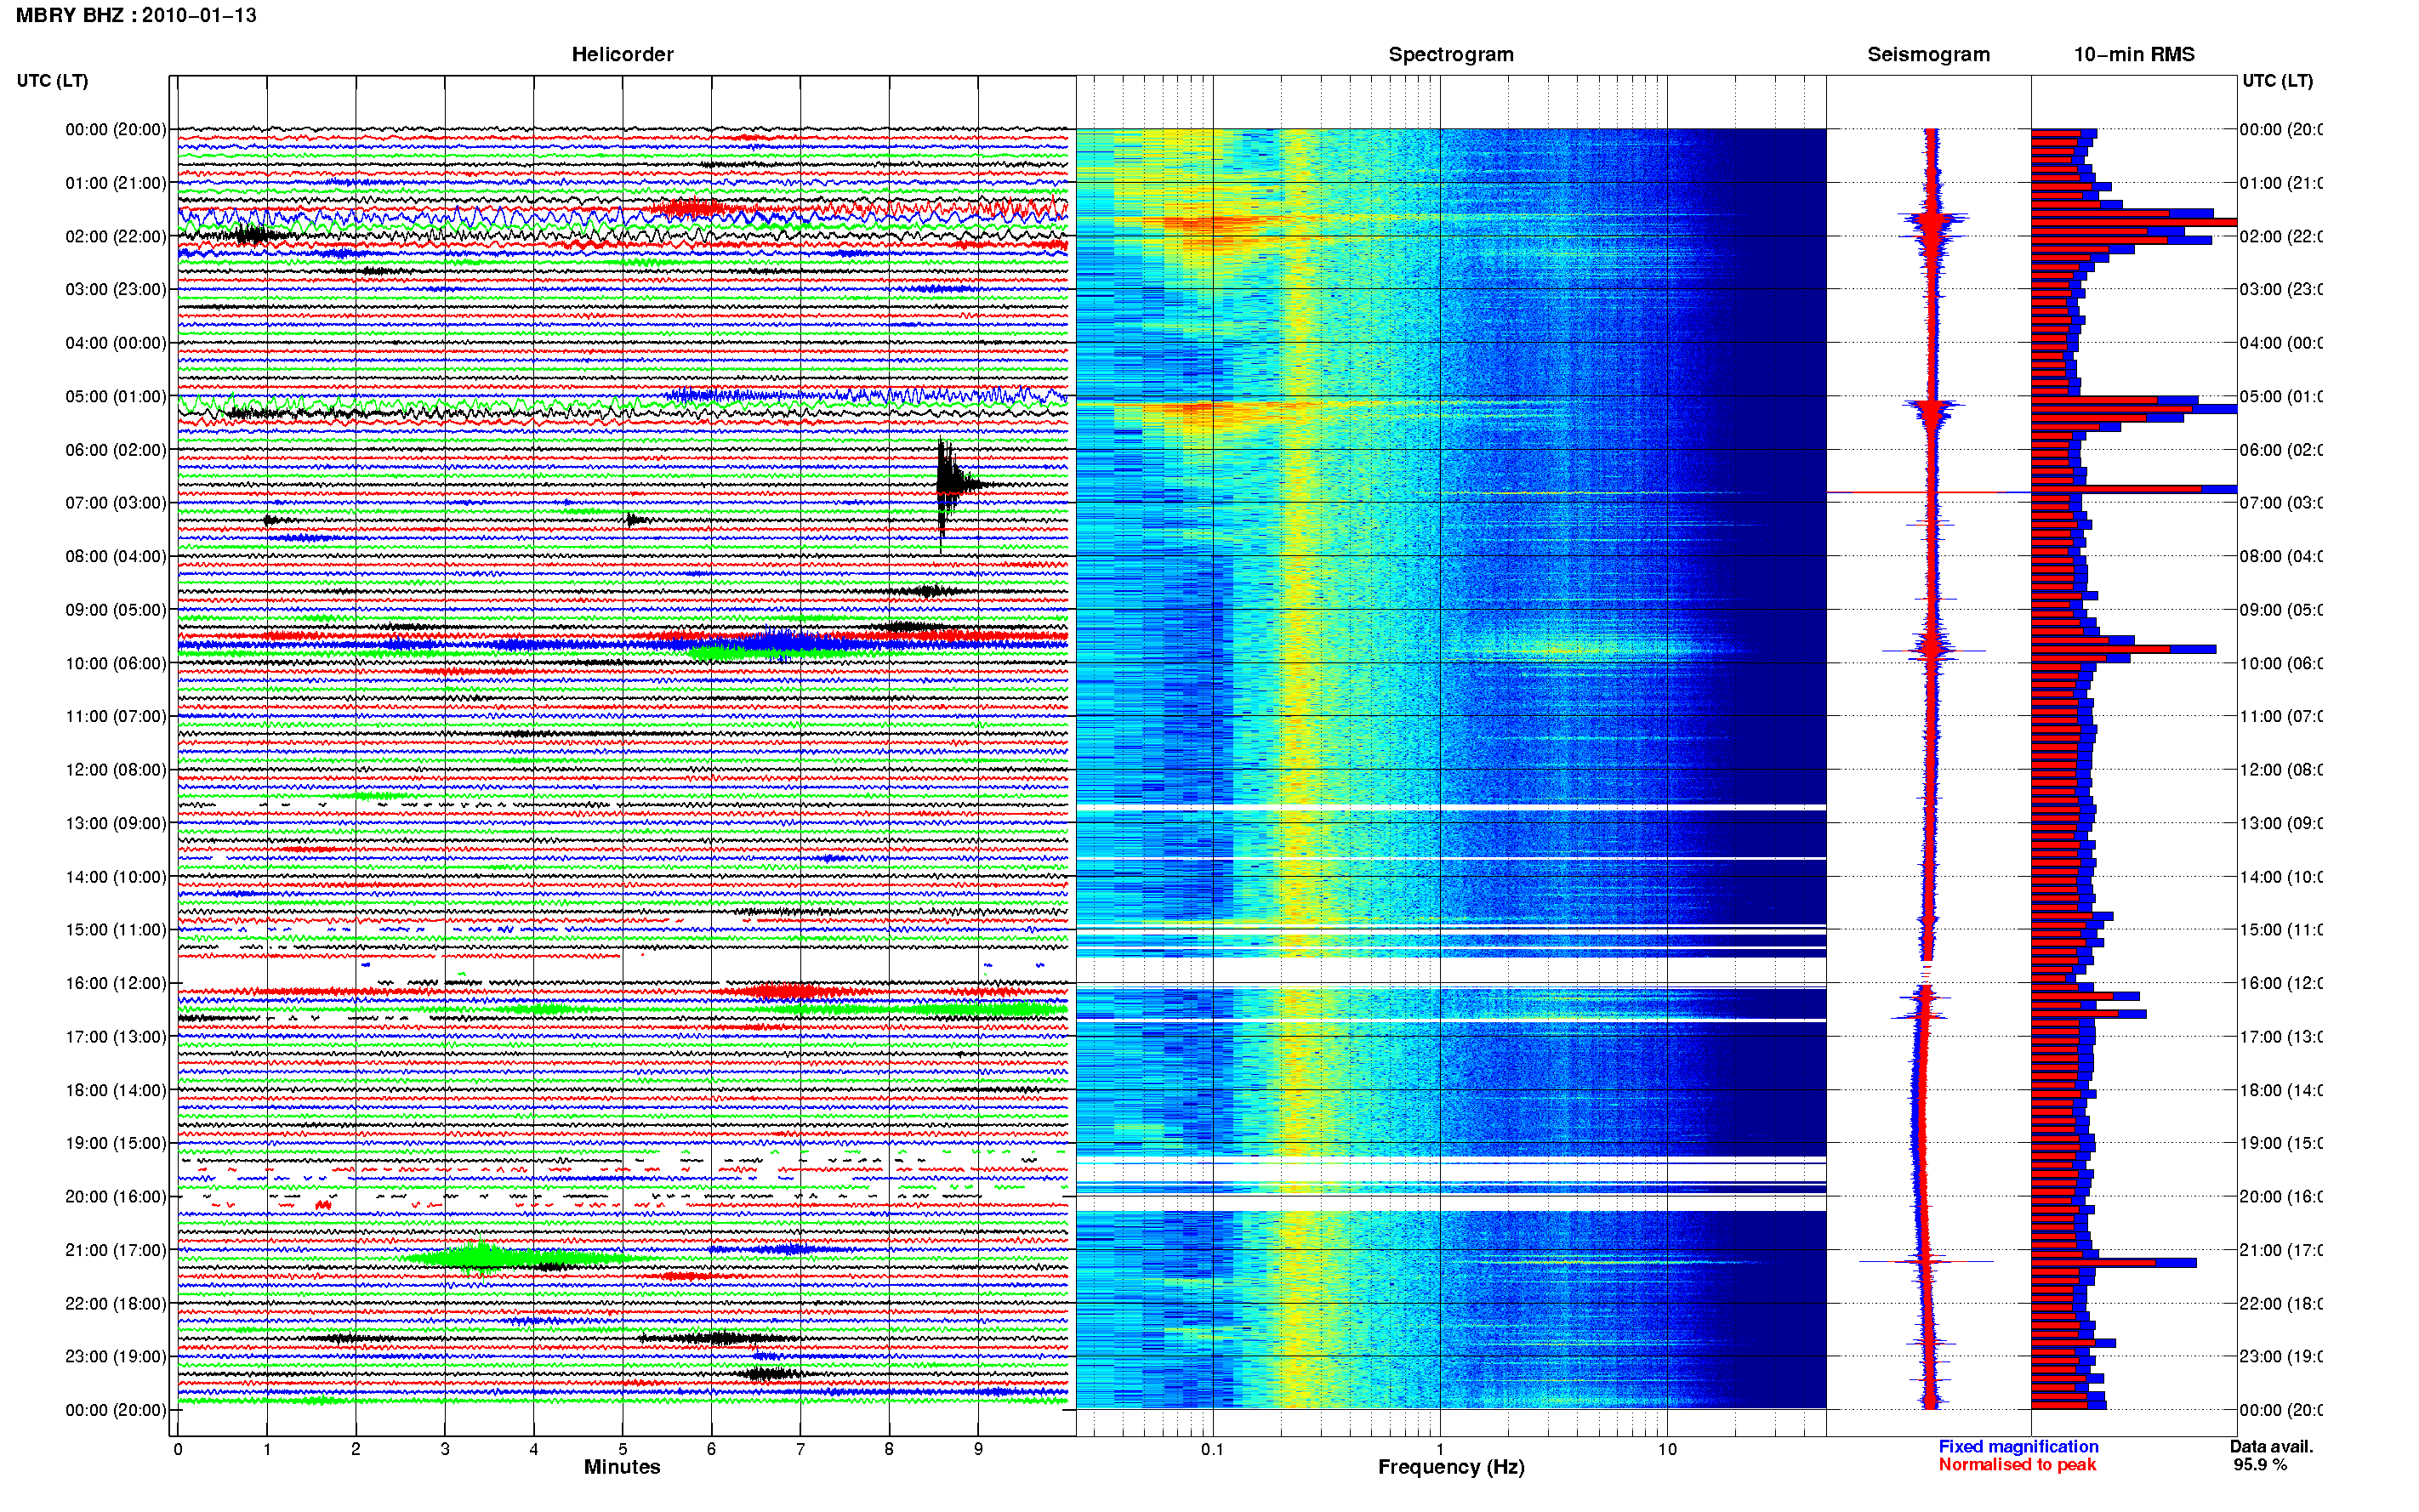
Task: Select the left '23:00 (19:00)' time label
Action: (115, 1356)
